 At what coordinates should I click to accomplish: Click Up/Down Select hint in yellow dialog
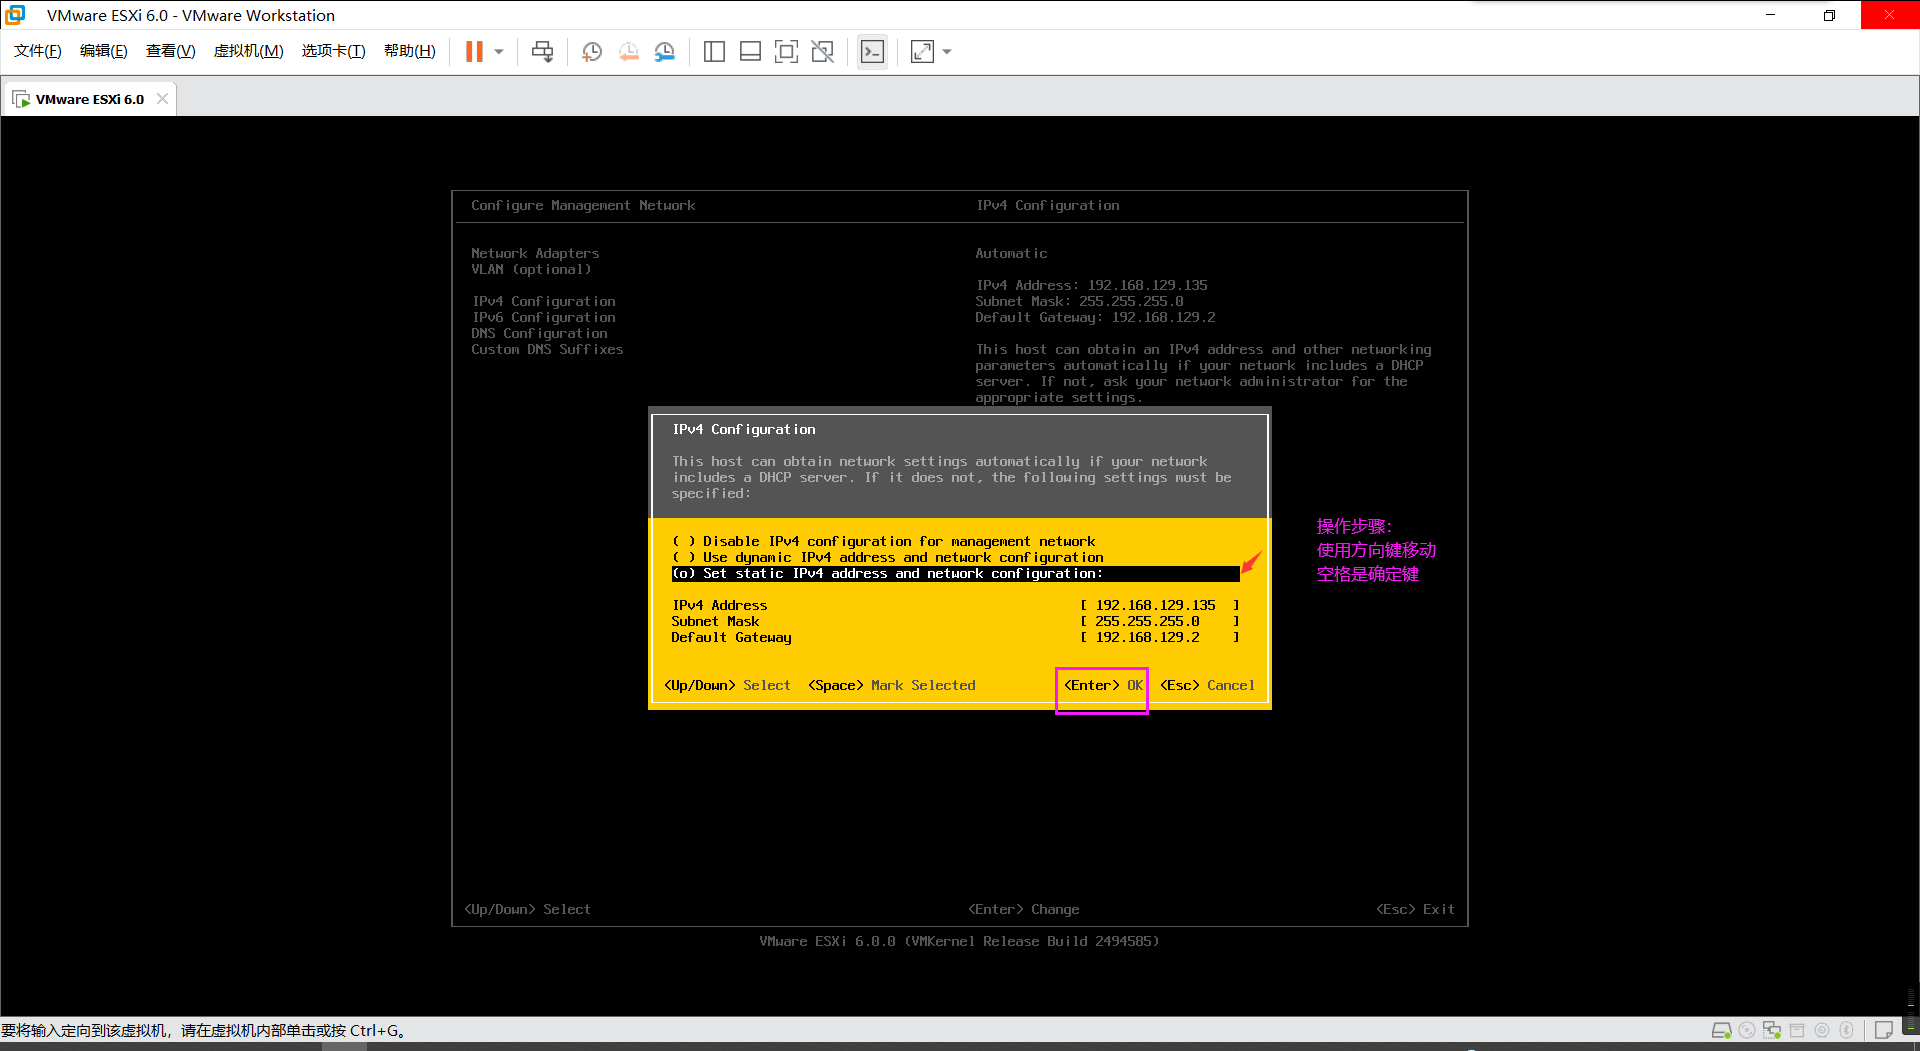727,685
